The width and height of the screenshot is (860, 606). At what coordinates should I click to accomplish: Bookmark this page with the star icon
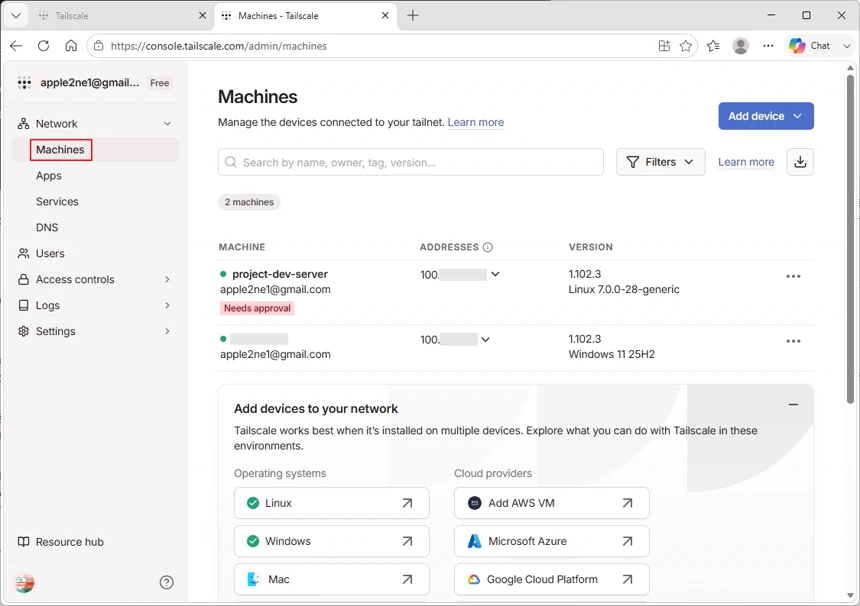coord(686,46)
